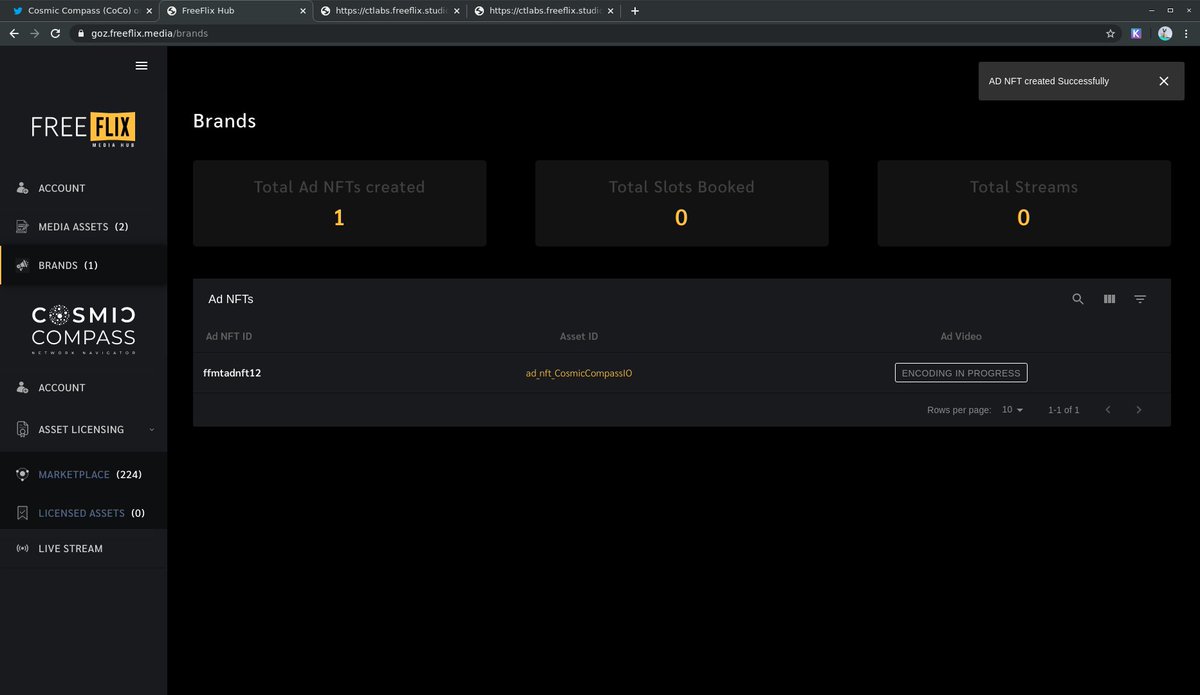Image resolution: width=1200 pixels, height=695 pixels.
Task: Open ASSET LICENSING menu item
Action: [x=83, y=430]
